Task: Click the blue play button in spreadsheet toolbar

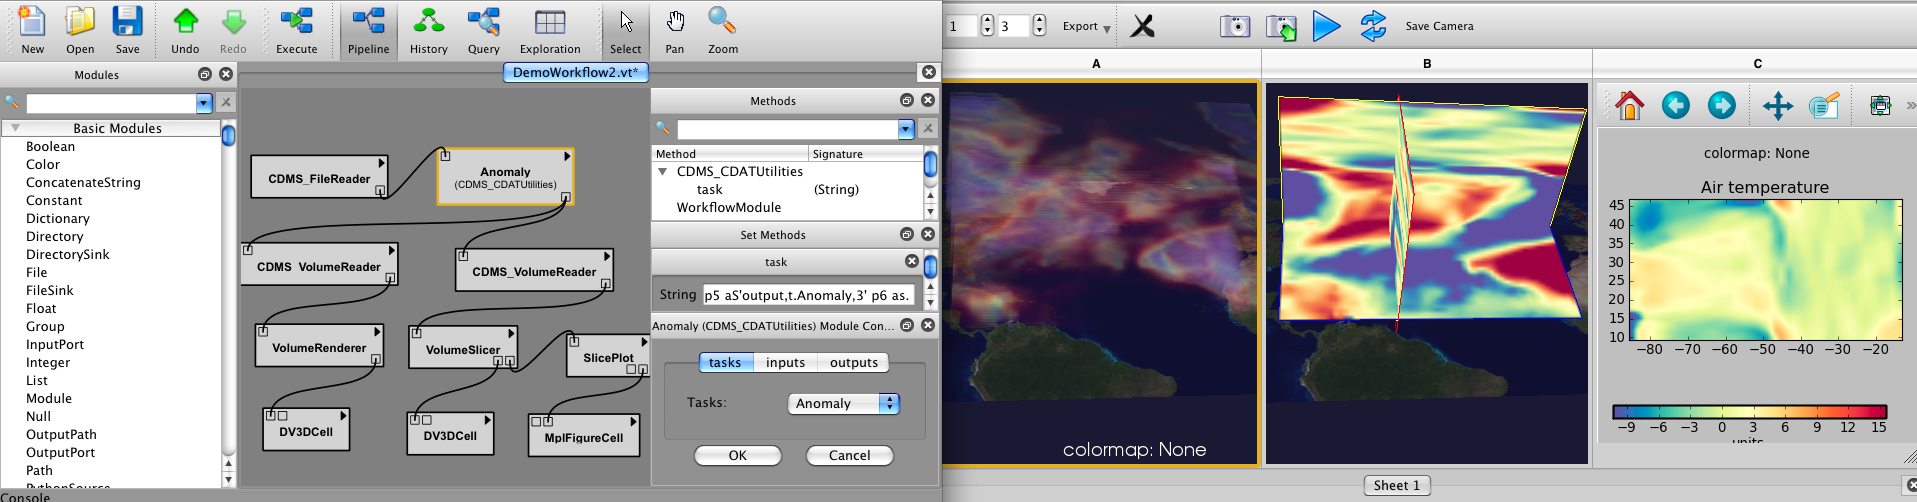Action: pos(1326,26)
